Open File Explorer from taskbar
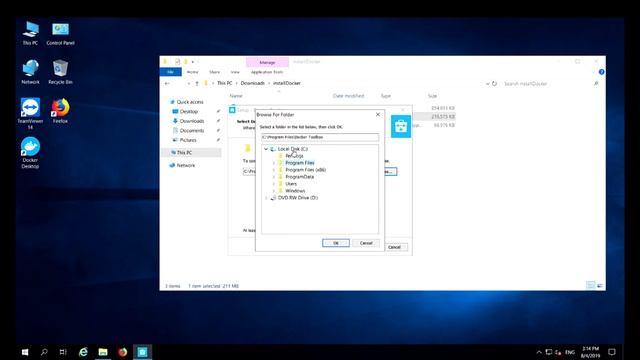The image size is (640, 360). pyautogui.click(x=103, y=352)
